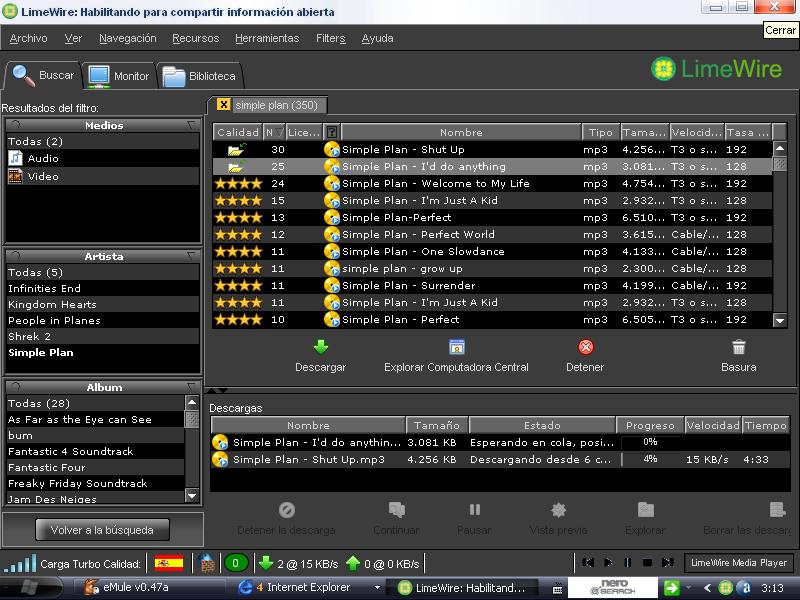
Task: Click the media player previous track button
Action: point(588,563)
